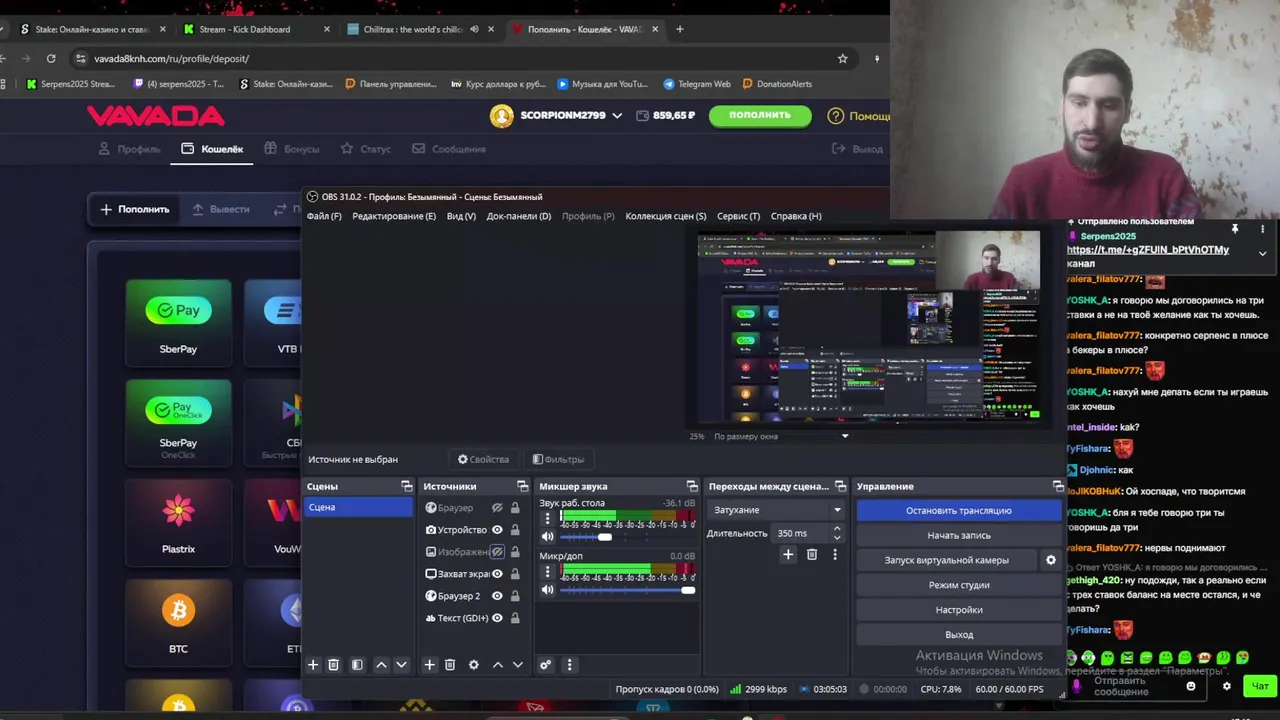Unlock the Текст (GDI+) source lock
Viewport: 1280px width, 720px height.
515,618
